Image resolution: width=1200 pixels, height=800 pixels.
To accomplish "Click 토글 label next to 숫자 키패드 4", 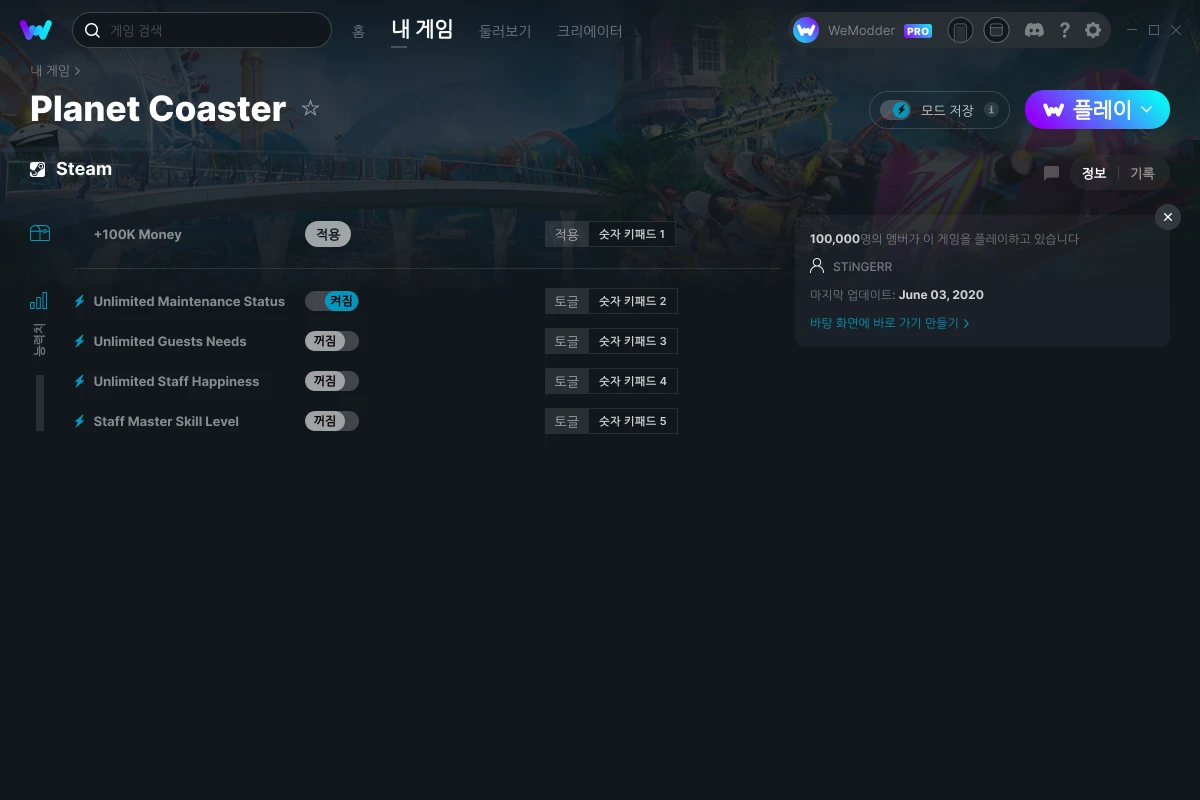I will click(567, 381).
